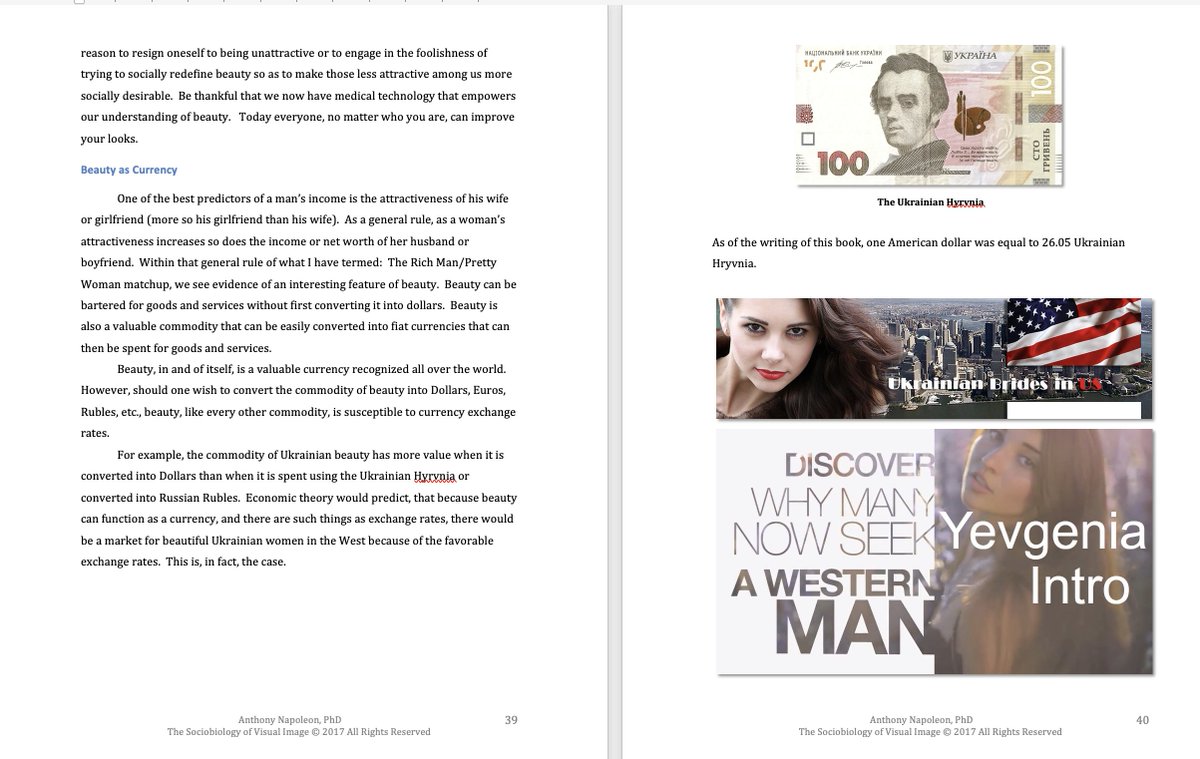Image resolution: width=1200 pixels, height=759 pixels.
Task: Click the single word "Hryvnia." below the exchange-rate line
Action: pos(734,264)
